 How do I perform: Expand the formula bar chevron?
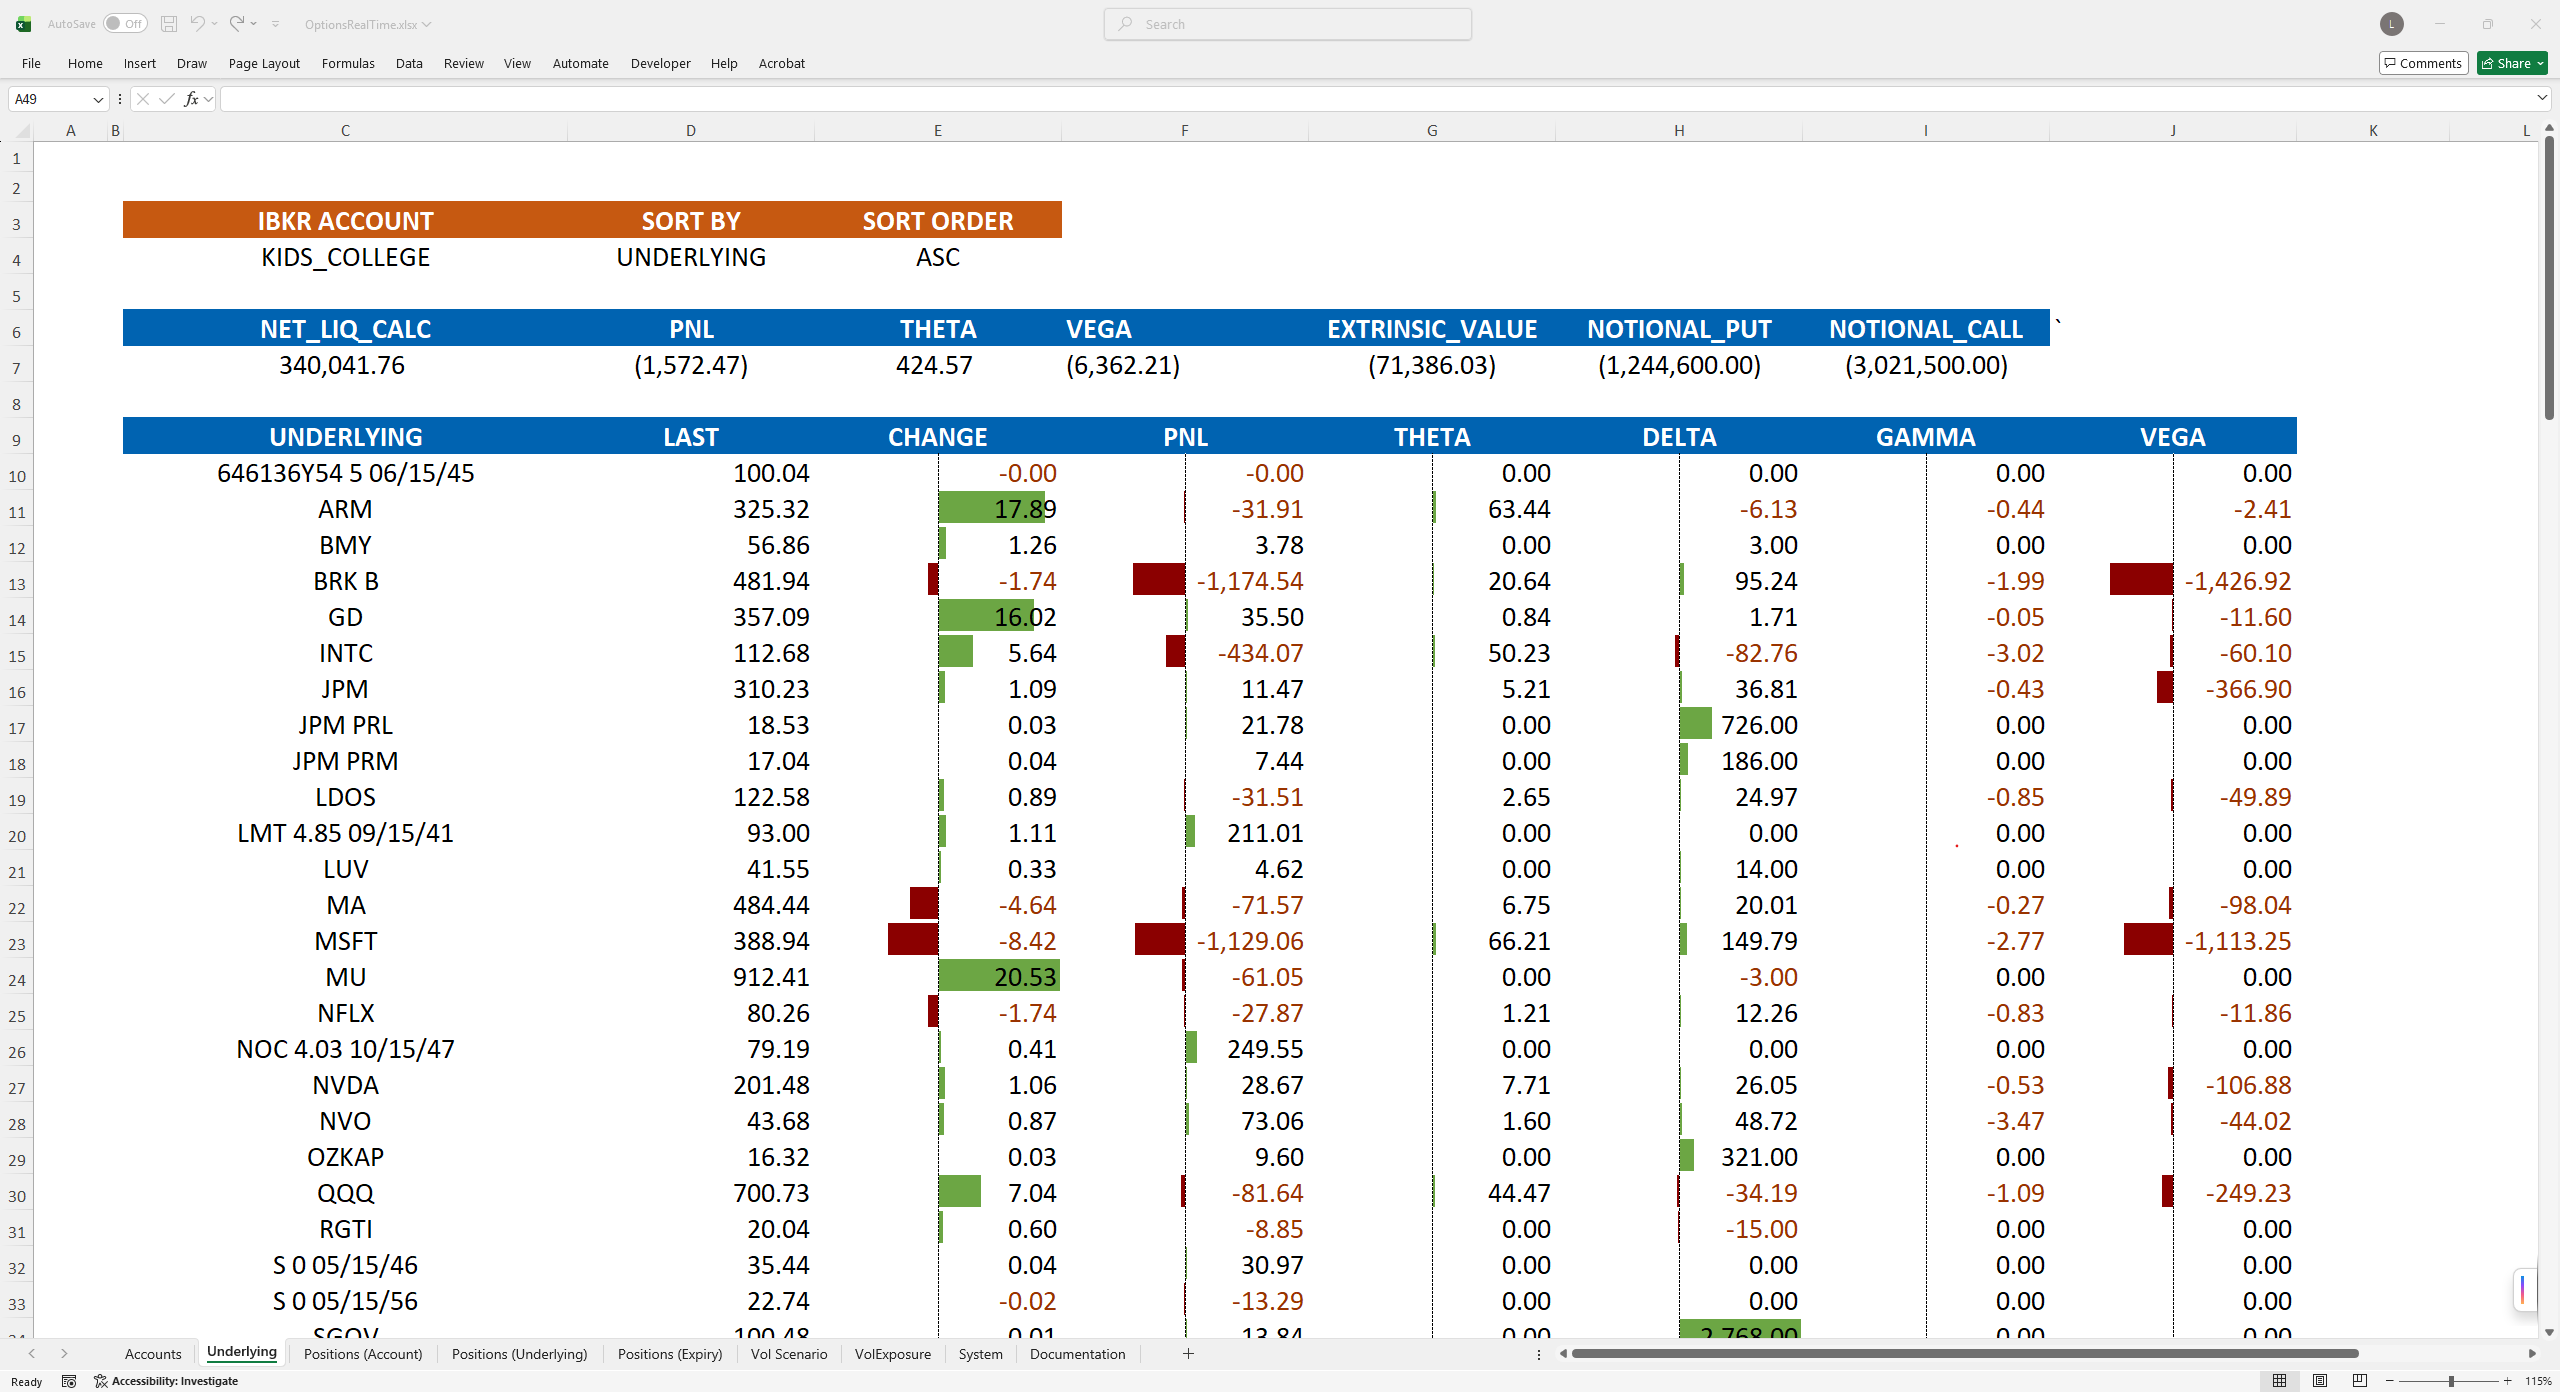click(x=2542, y=98)
